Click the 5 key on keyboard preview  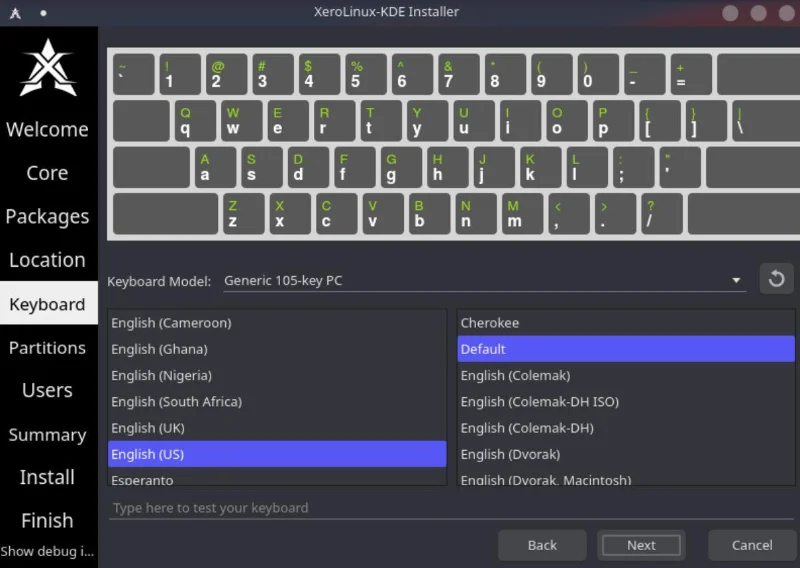coord(366,75)
